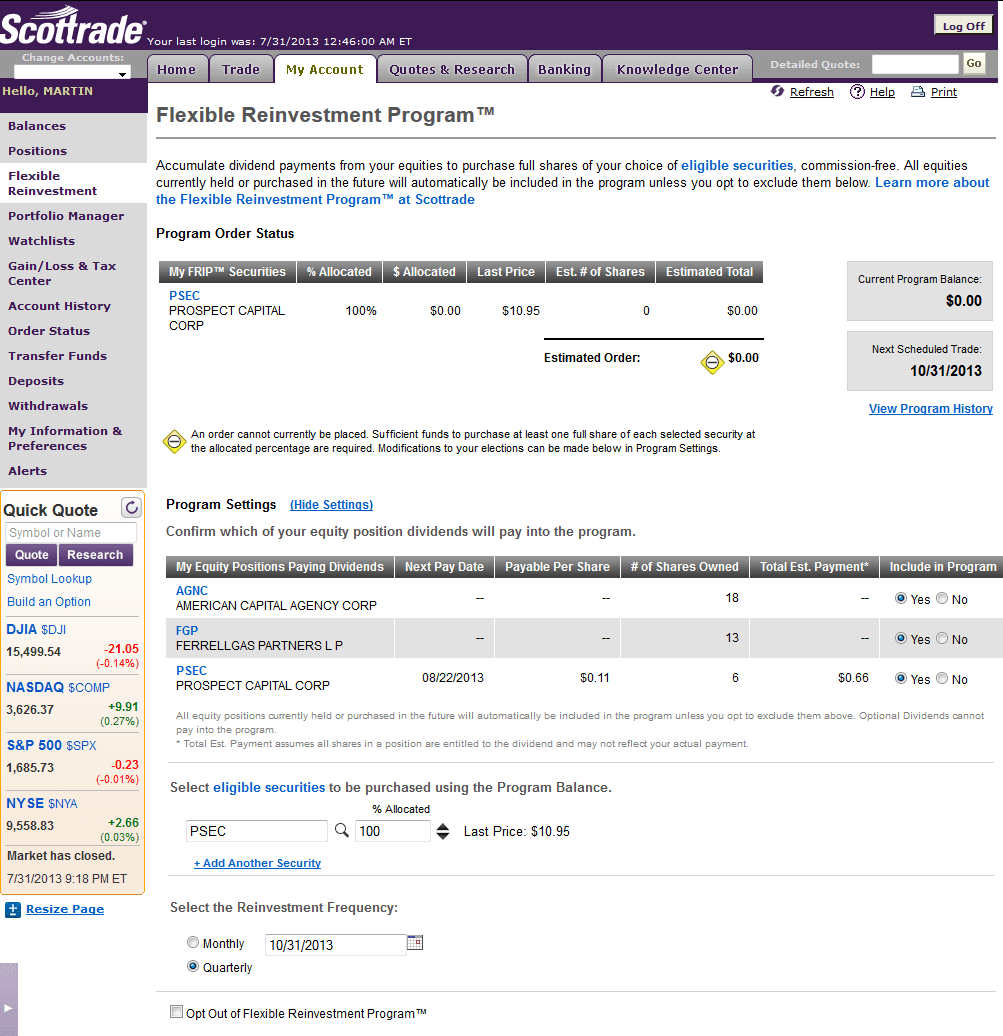Refresh Quick Quote using the circular arrow icon

(x=131, y=507)
